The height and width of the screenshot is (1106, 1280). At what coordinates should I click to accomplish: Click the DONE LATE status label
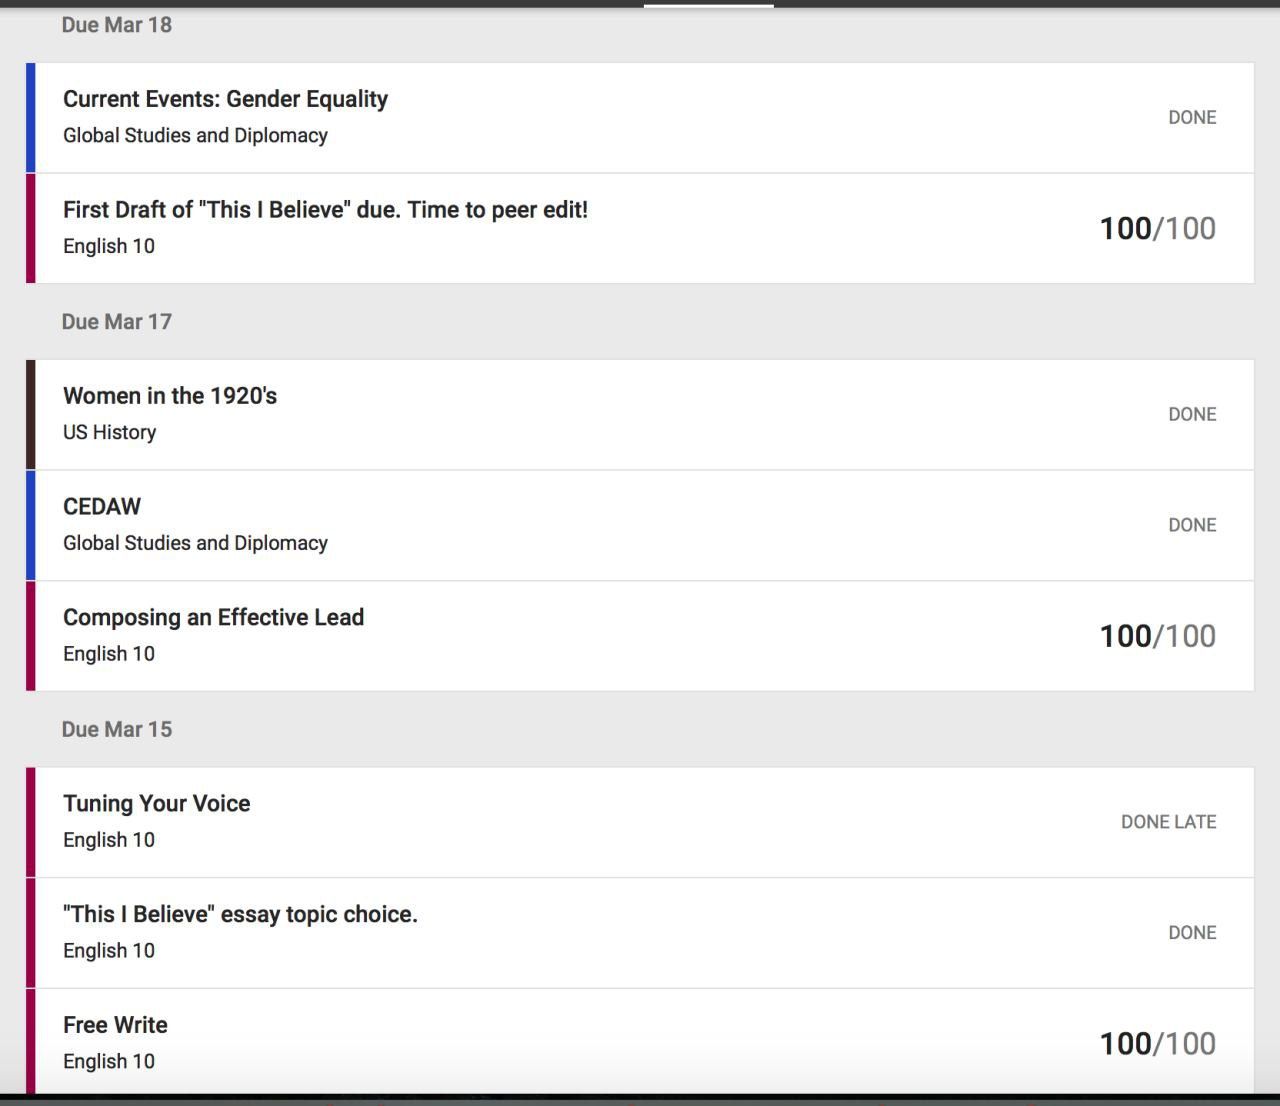[1168, 822]
